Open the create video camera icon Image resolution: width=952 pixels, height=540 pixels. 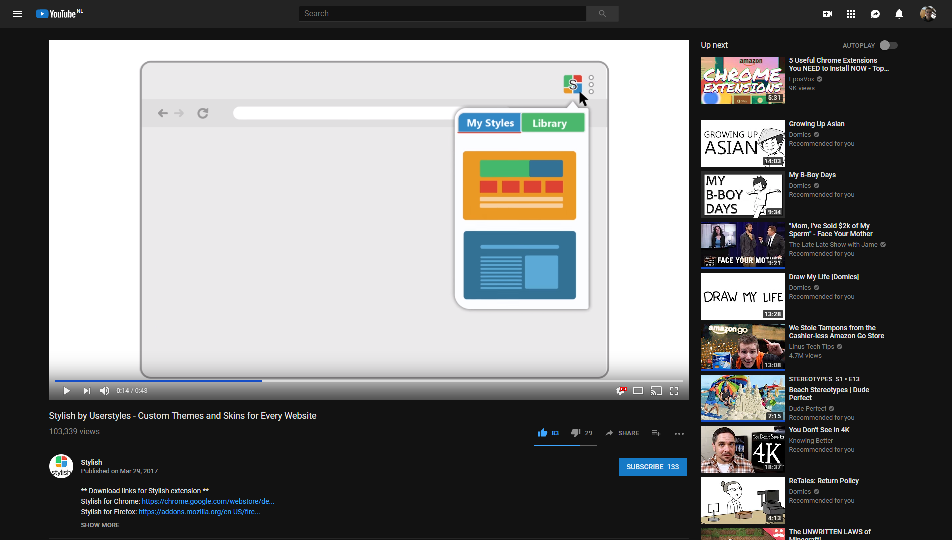(827, 13)
